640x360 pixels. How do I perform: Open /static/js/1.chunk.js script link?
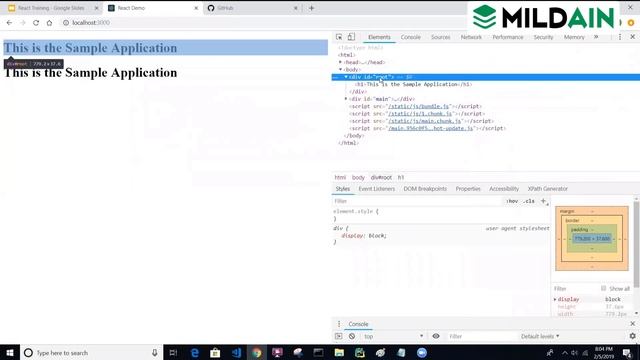(x=420, y=113)
